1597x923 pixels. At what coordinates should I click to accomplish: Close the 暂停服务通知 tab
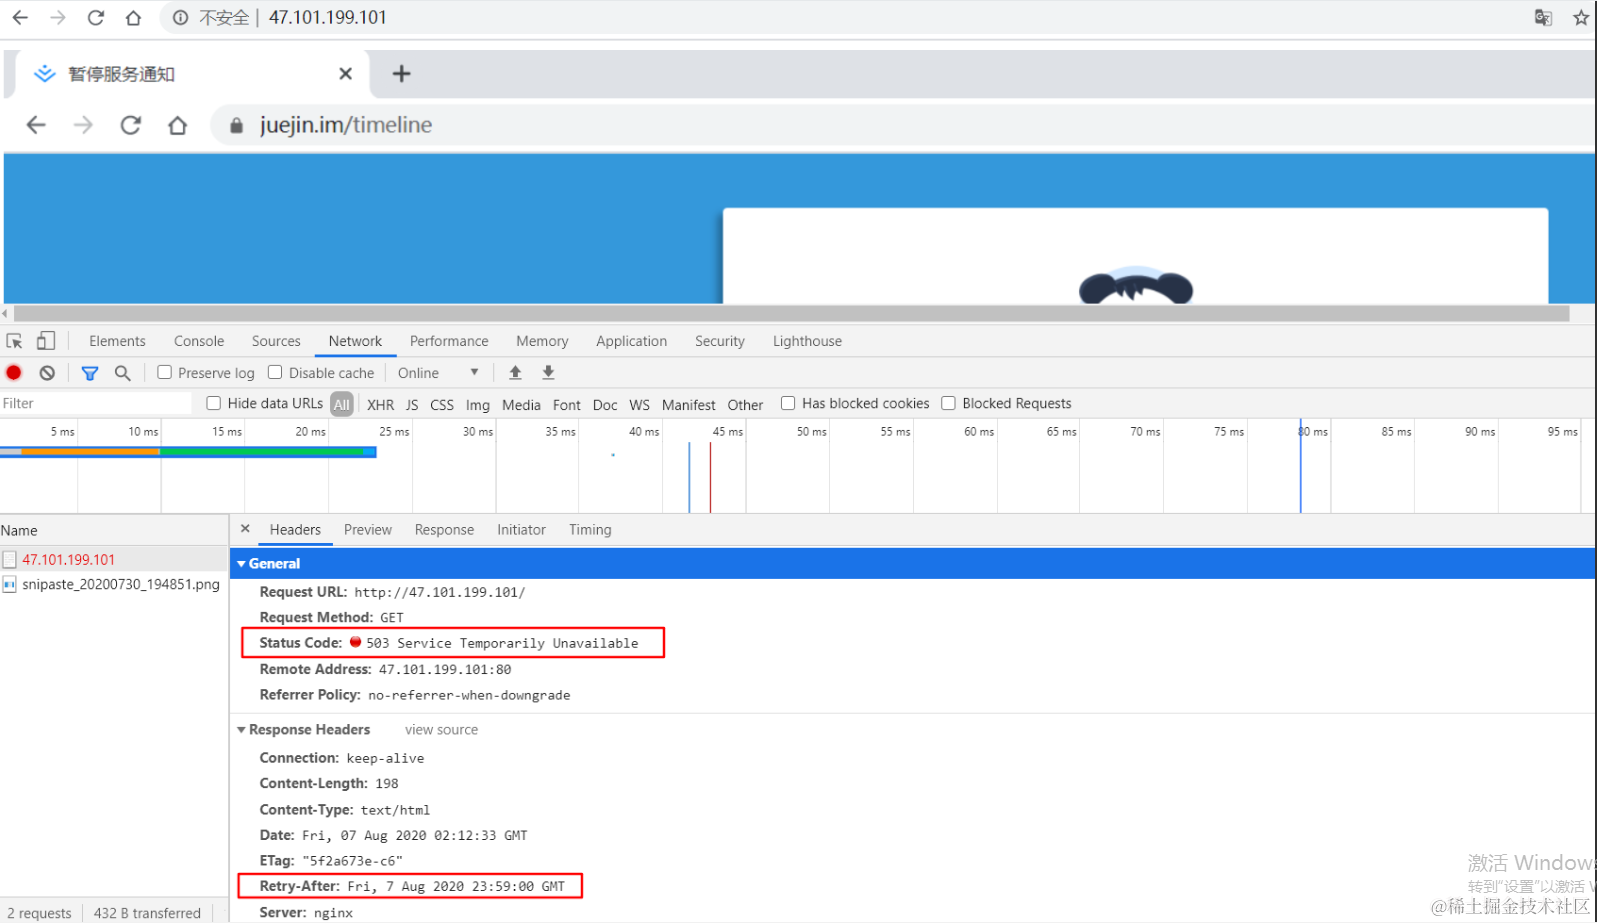[345, 73]
